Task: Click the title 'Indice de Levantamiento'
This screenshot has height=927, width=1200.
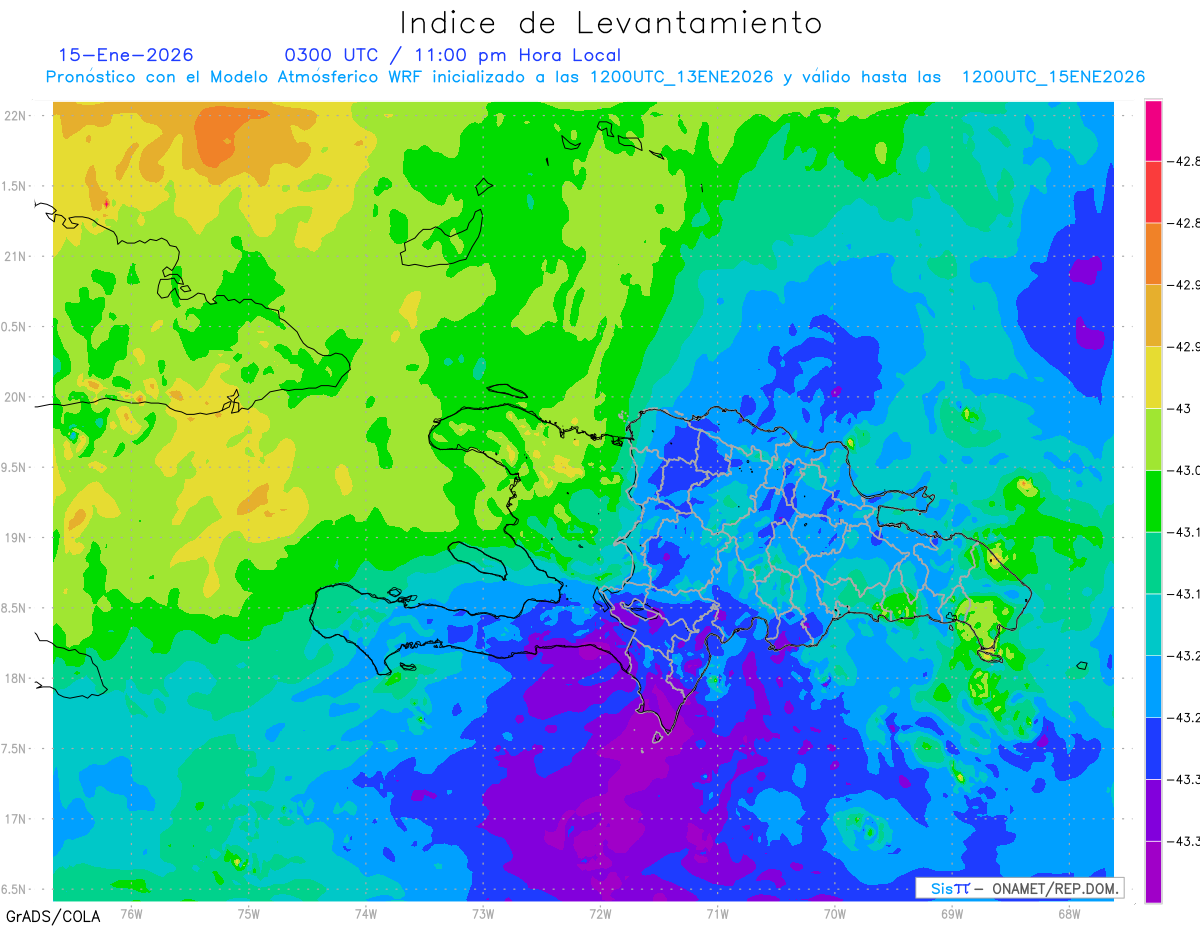Action: click(610, 22)
